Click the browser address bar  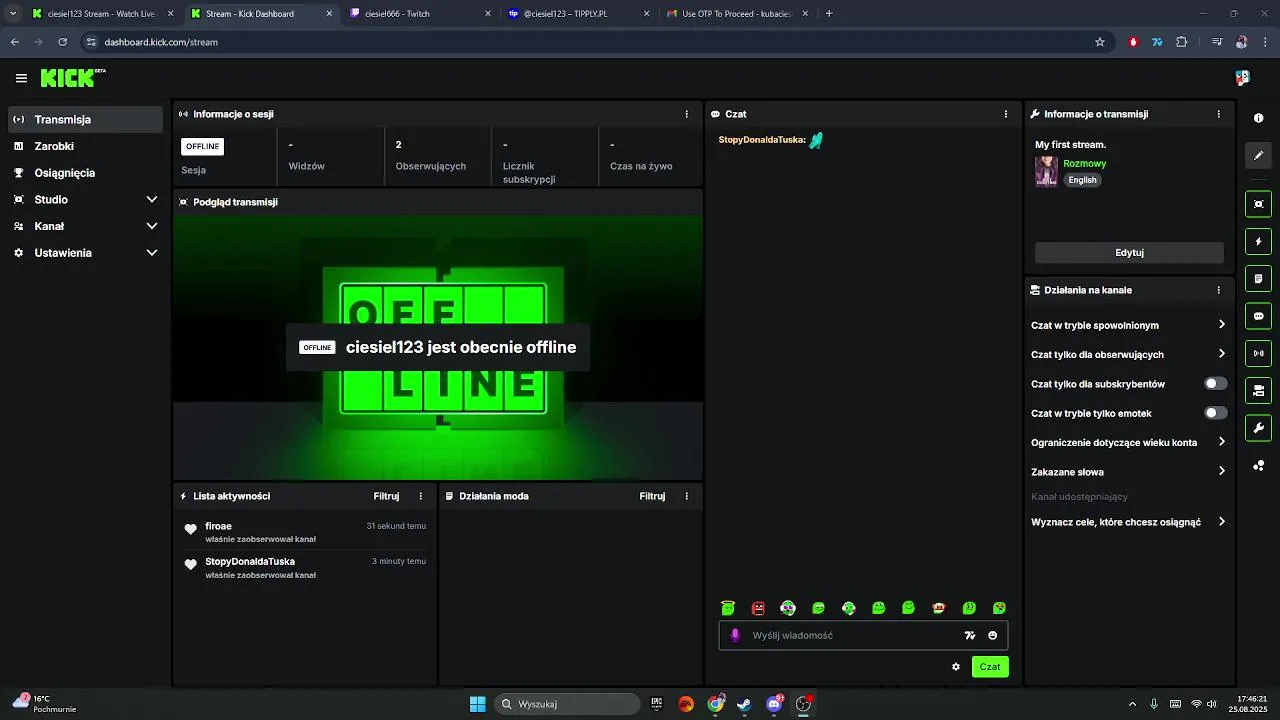(590, 42)
